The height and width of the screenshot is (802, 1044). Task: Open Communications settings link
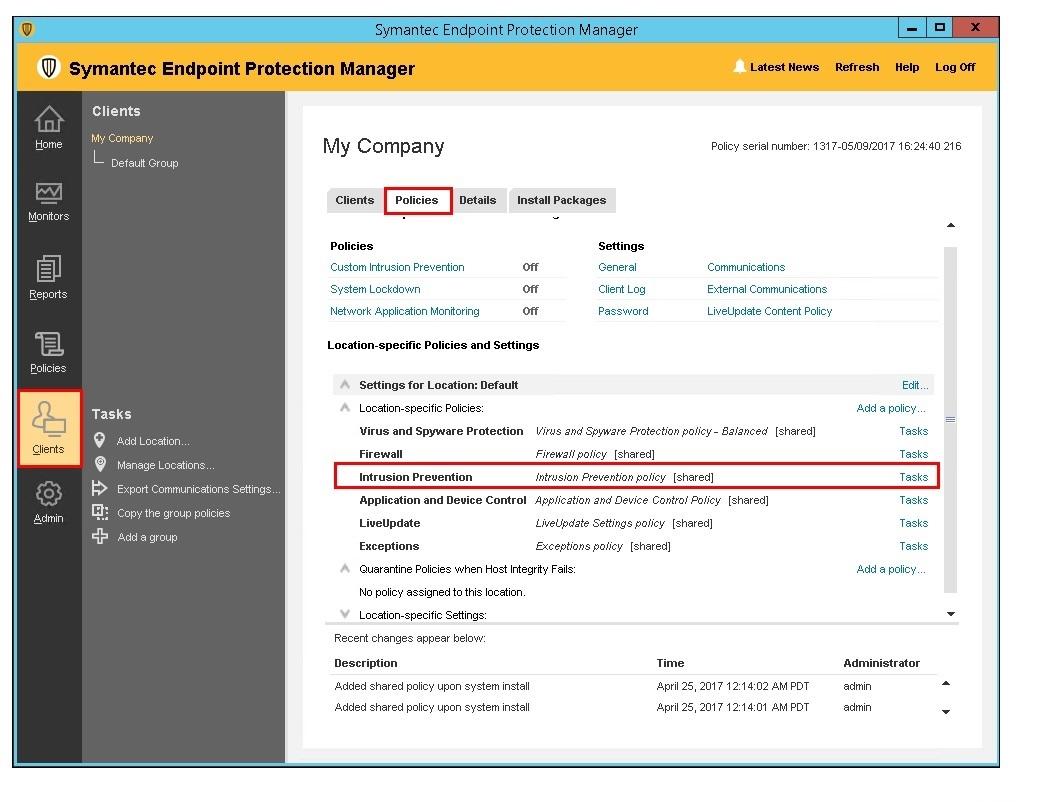click(x=746, y=267)
